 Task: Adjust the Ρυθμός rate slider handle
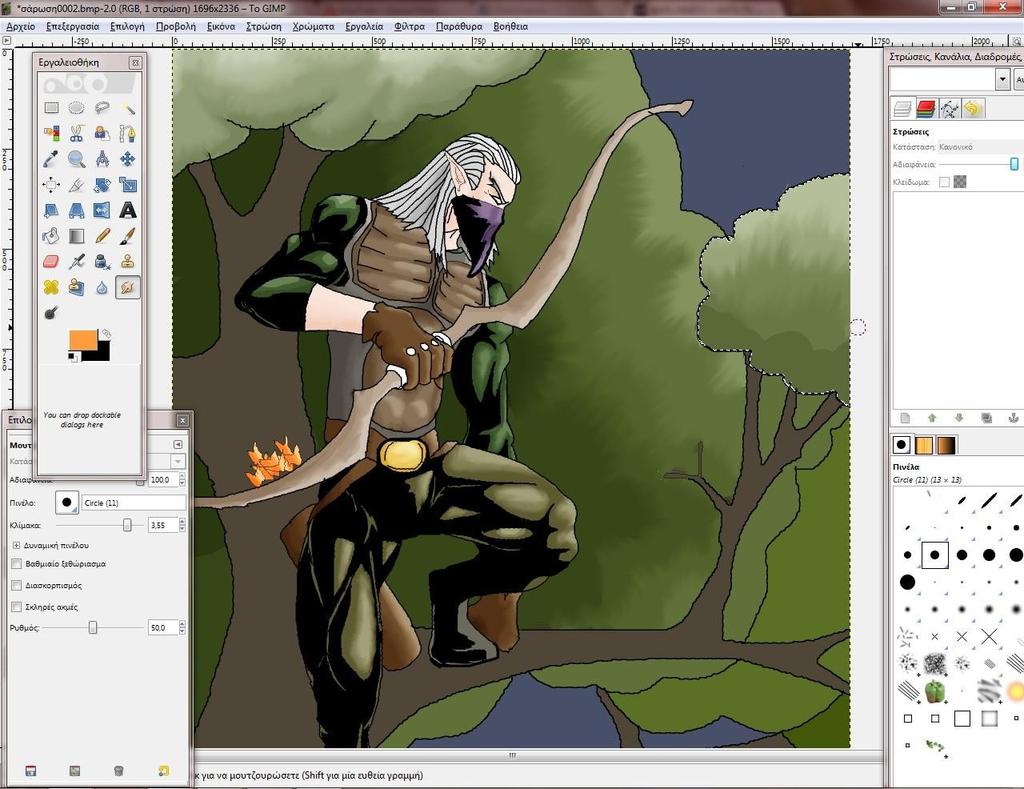(x=93, y=628)
